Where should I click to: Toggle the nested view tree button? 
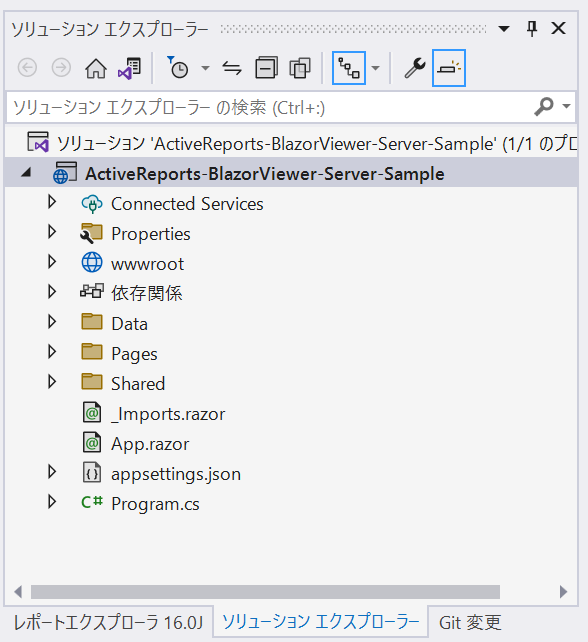(349, 68)
